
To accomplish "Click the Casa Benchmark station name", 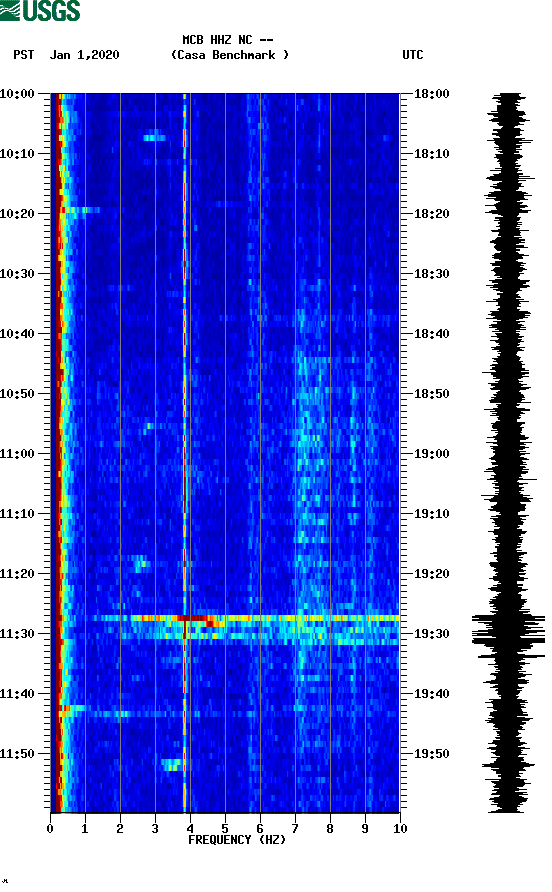I will (230, 55).
